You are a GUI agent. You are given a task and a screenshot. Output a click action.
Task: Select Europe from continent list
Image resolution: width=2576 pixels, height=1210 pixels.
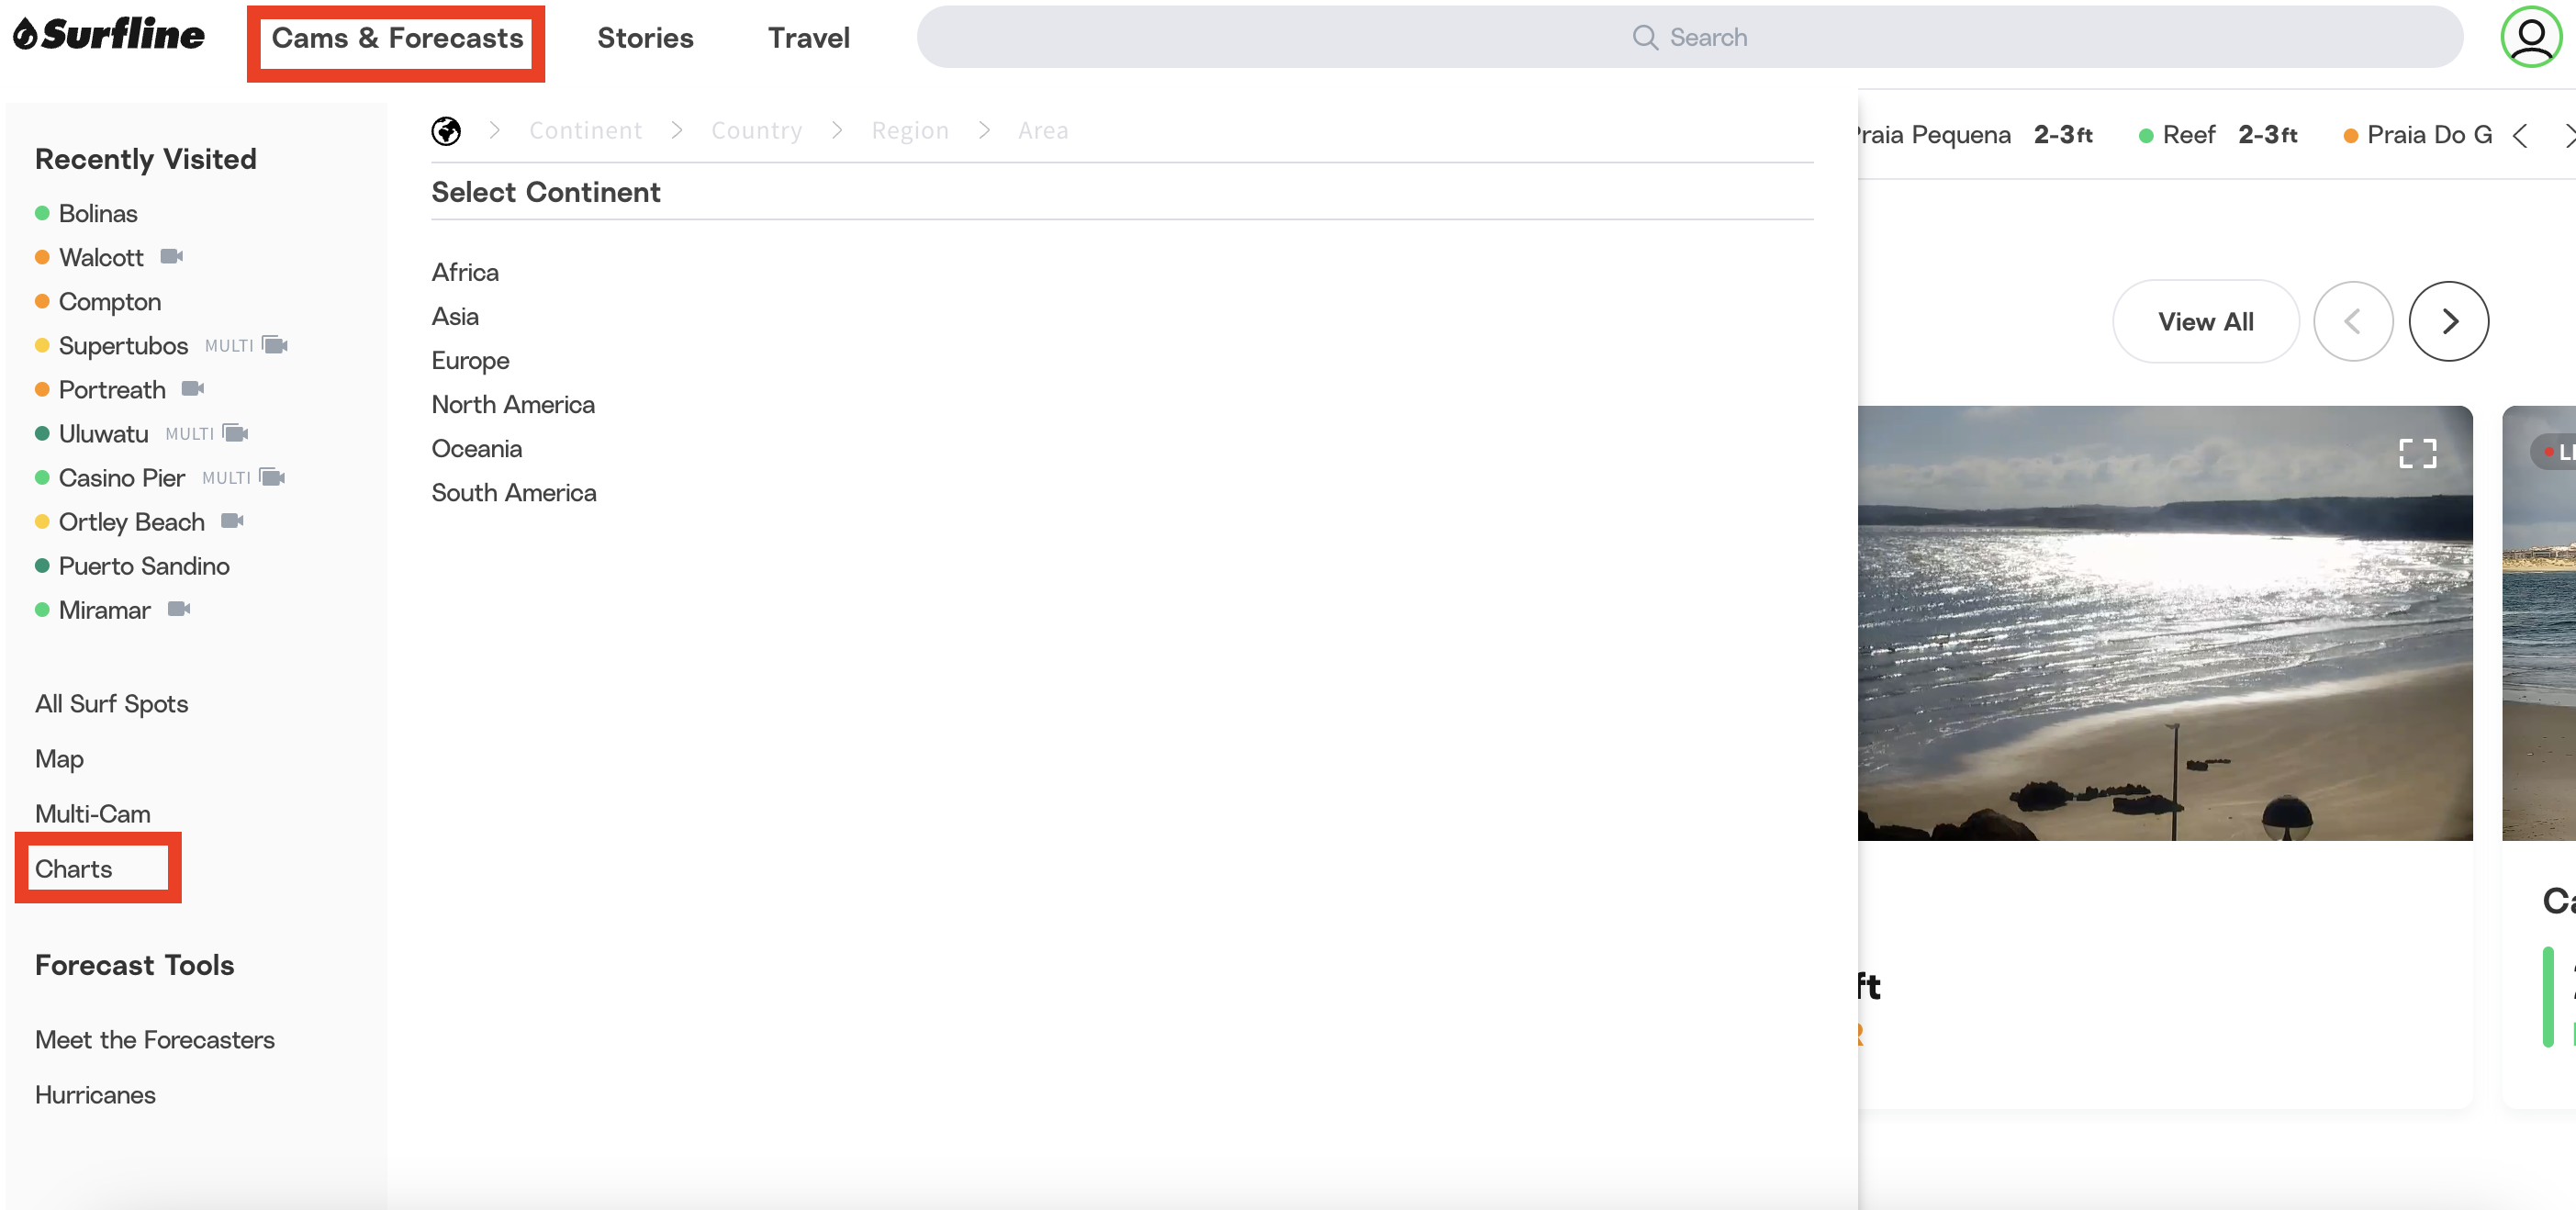click(470, 360)
